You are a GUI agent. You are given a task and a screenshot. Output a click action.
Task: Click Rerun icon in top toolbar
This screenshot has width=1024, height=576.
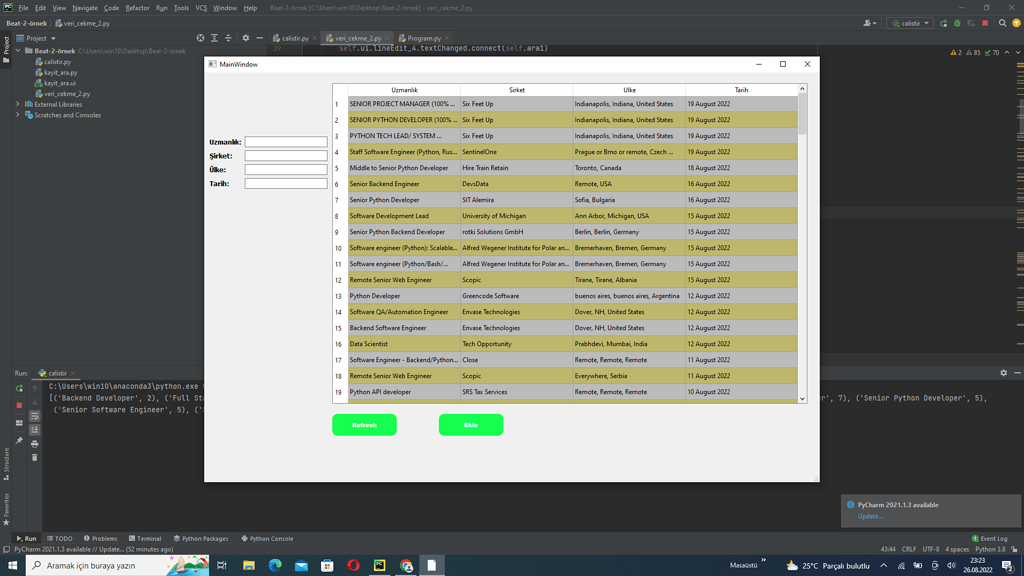coord(944,24)
